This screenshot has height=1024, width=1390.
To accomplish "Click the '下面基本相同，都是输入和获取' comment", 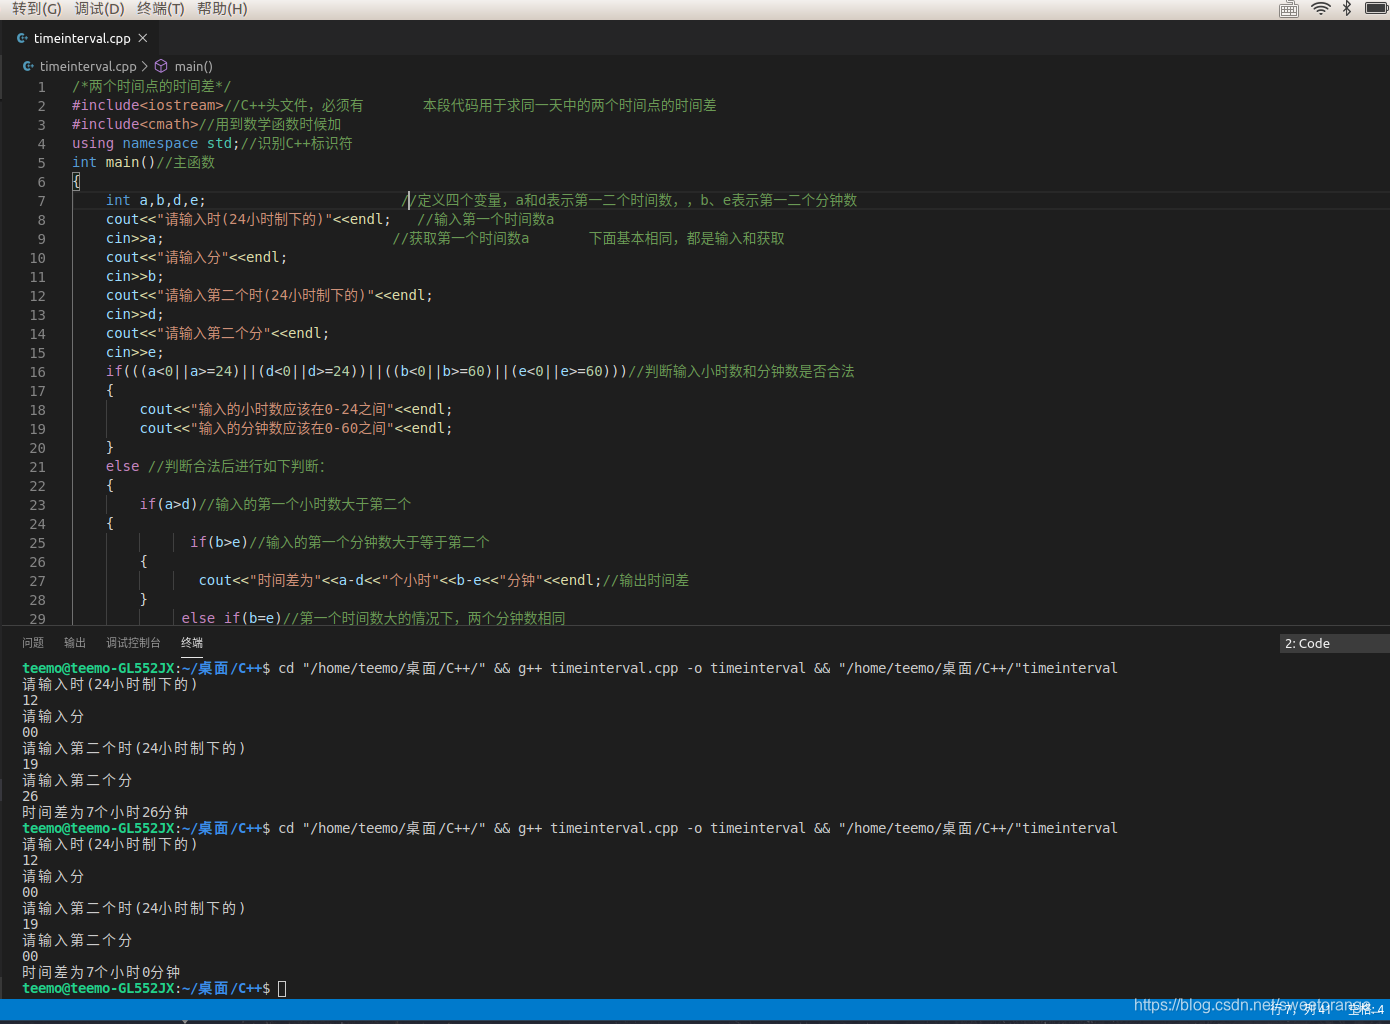I will (x=687, y=238).
